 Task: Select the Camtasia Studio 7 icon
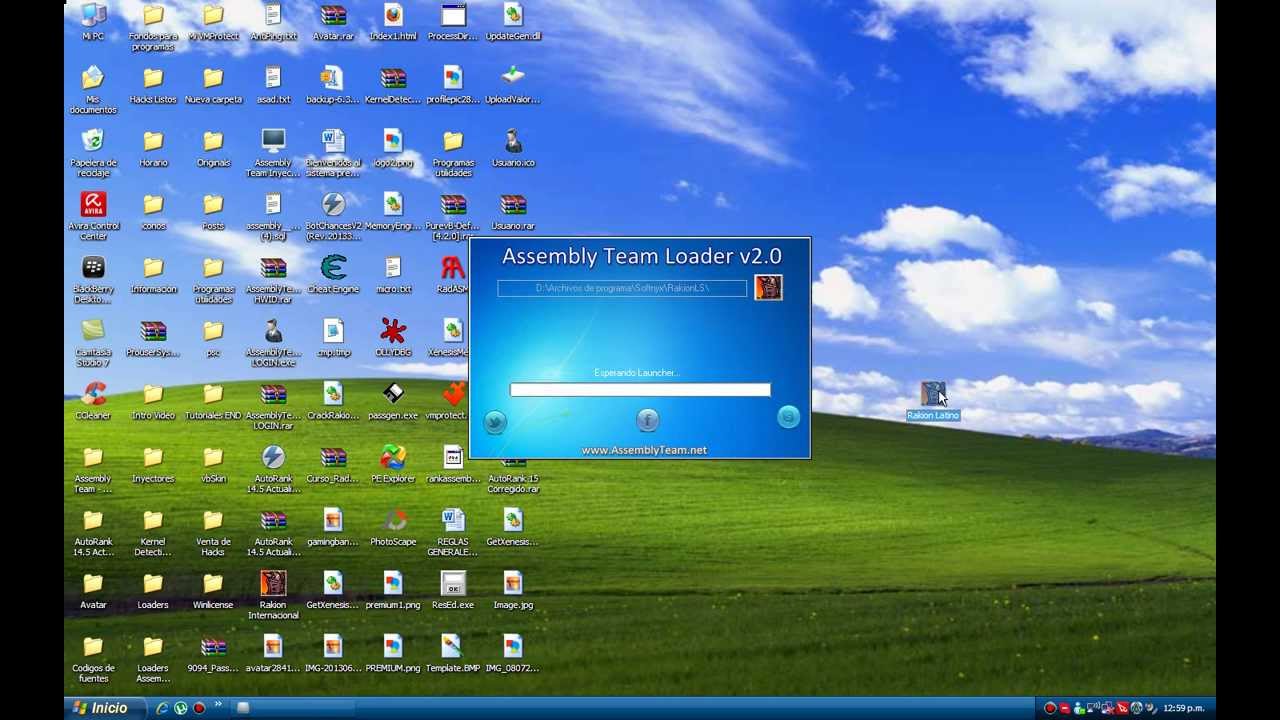coord(93,342)
